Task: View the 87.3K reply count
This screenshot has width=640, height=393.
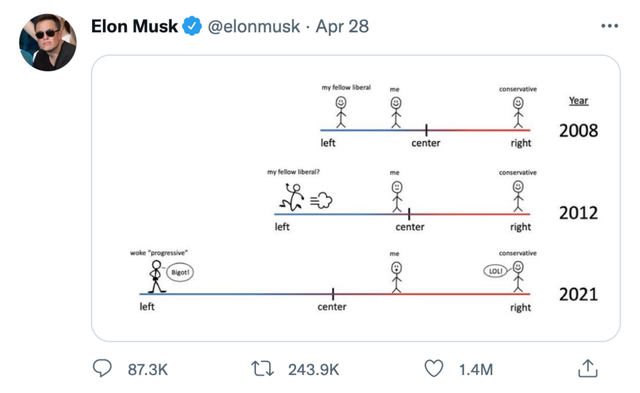Action: (x=147, y=370)
